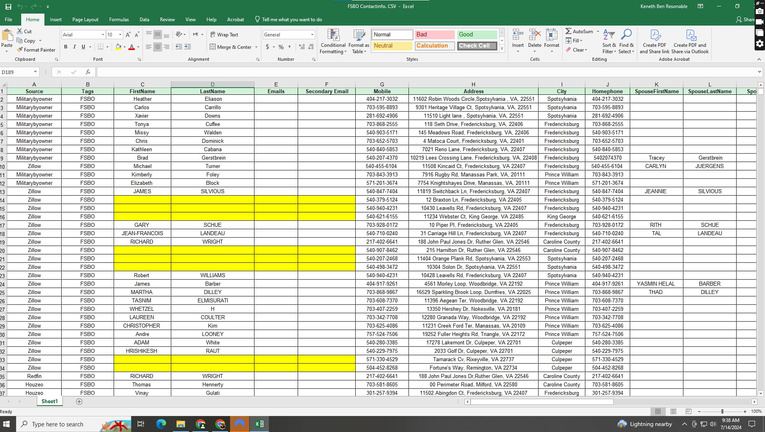Add a new sheet with plus button

point(79,401)
